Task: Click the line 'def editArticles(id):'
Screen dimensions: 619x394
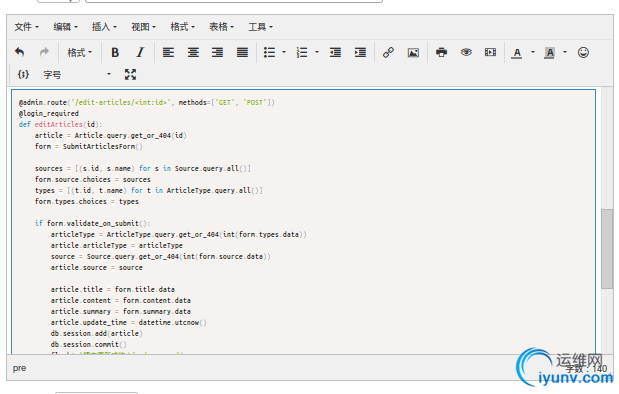Action: [60, 124]
